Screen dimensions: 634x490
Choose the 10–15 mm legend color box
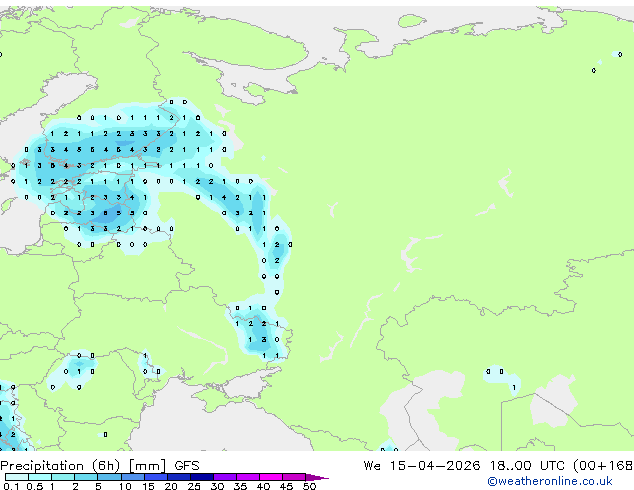pyautogui.click(x=133, y=477)
